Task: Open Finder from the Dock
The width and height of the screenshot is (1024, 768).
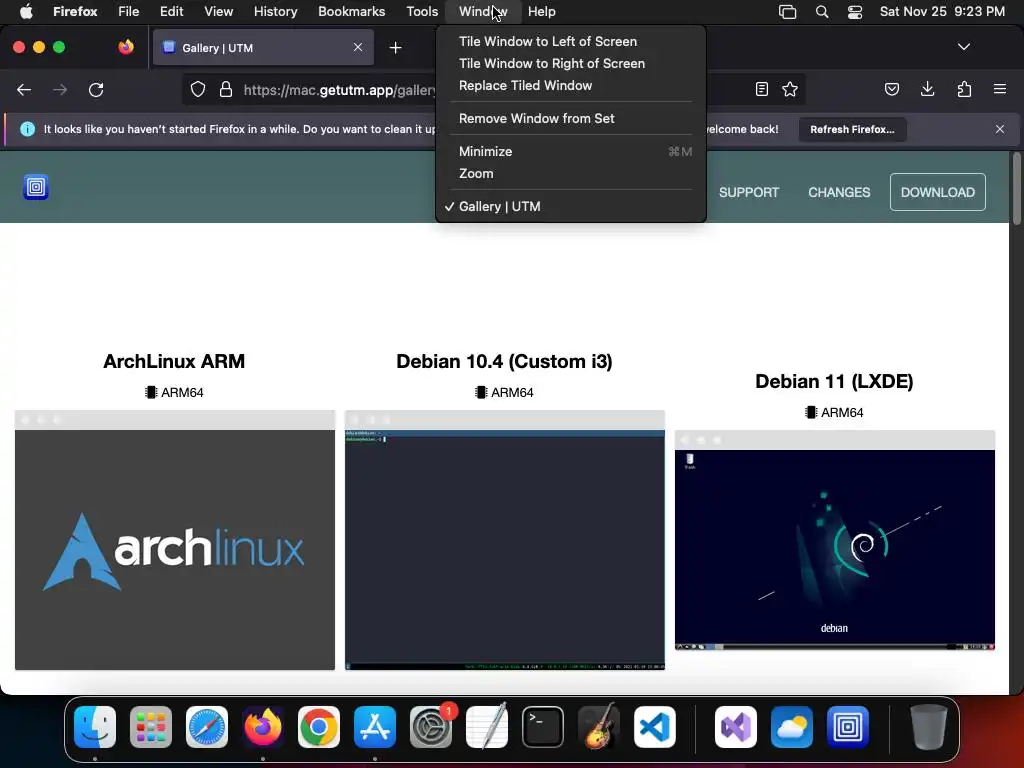Action: pos(95,727)
